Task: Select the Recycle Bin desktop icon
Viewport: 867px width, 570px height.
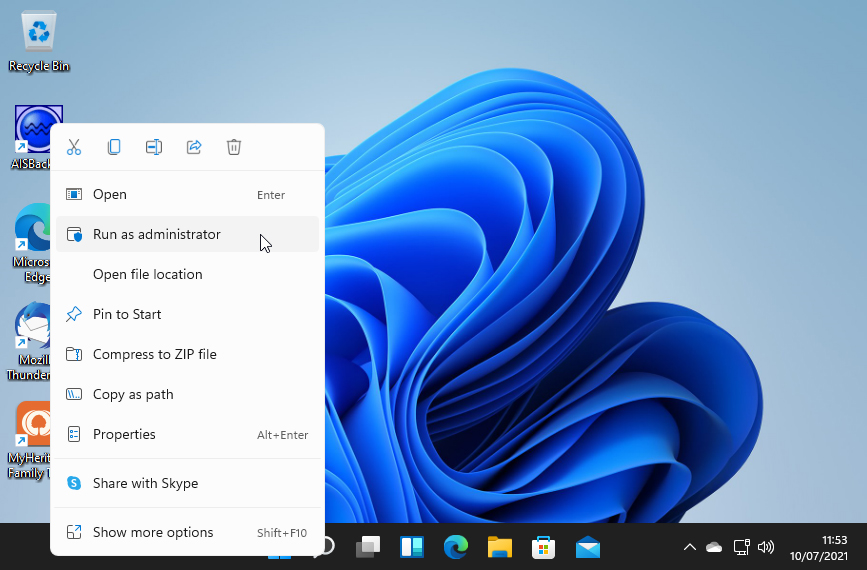Action: pos(39,42)
